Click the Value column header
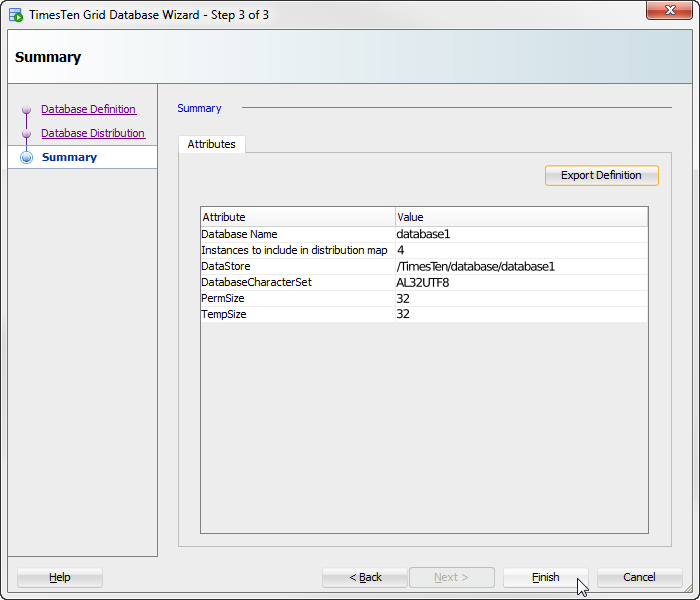 click(x=521, y=217)
